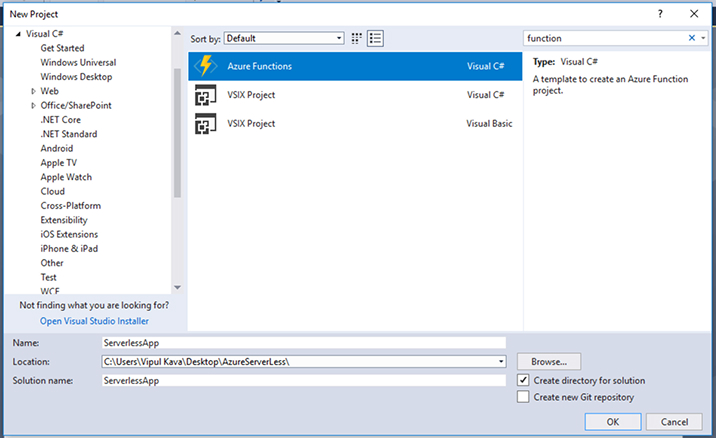Select Cloud category in template tree

point(52,191)
